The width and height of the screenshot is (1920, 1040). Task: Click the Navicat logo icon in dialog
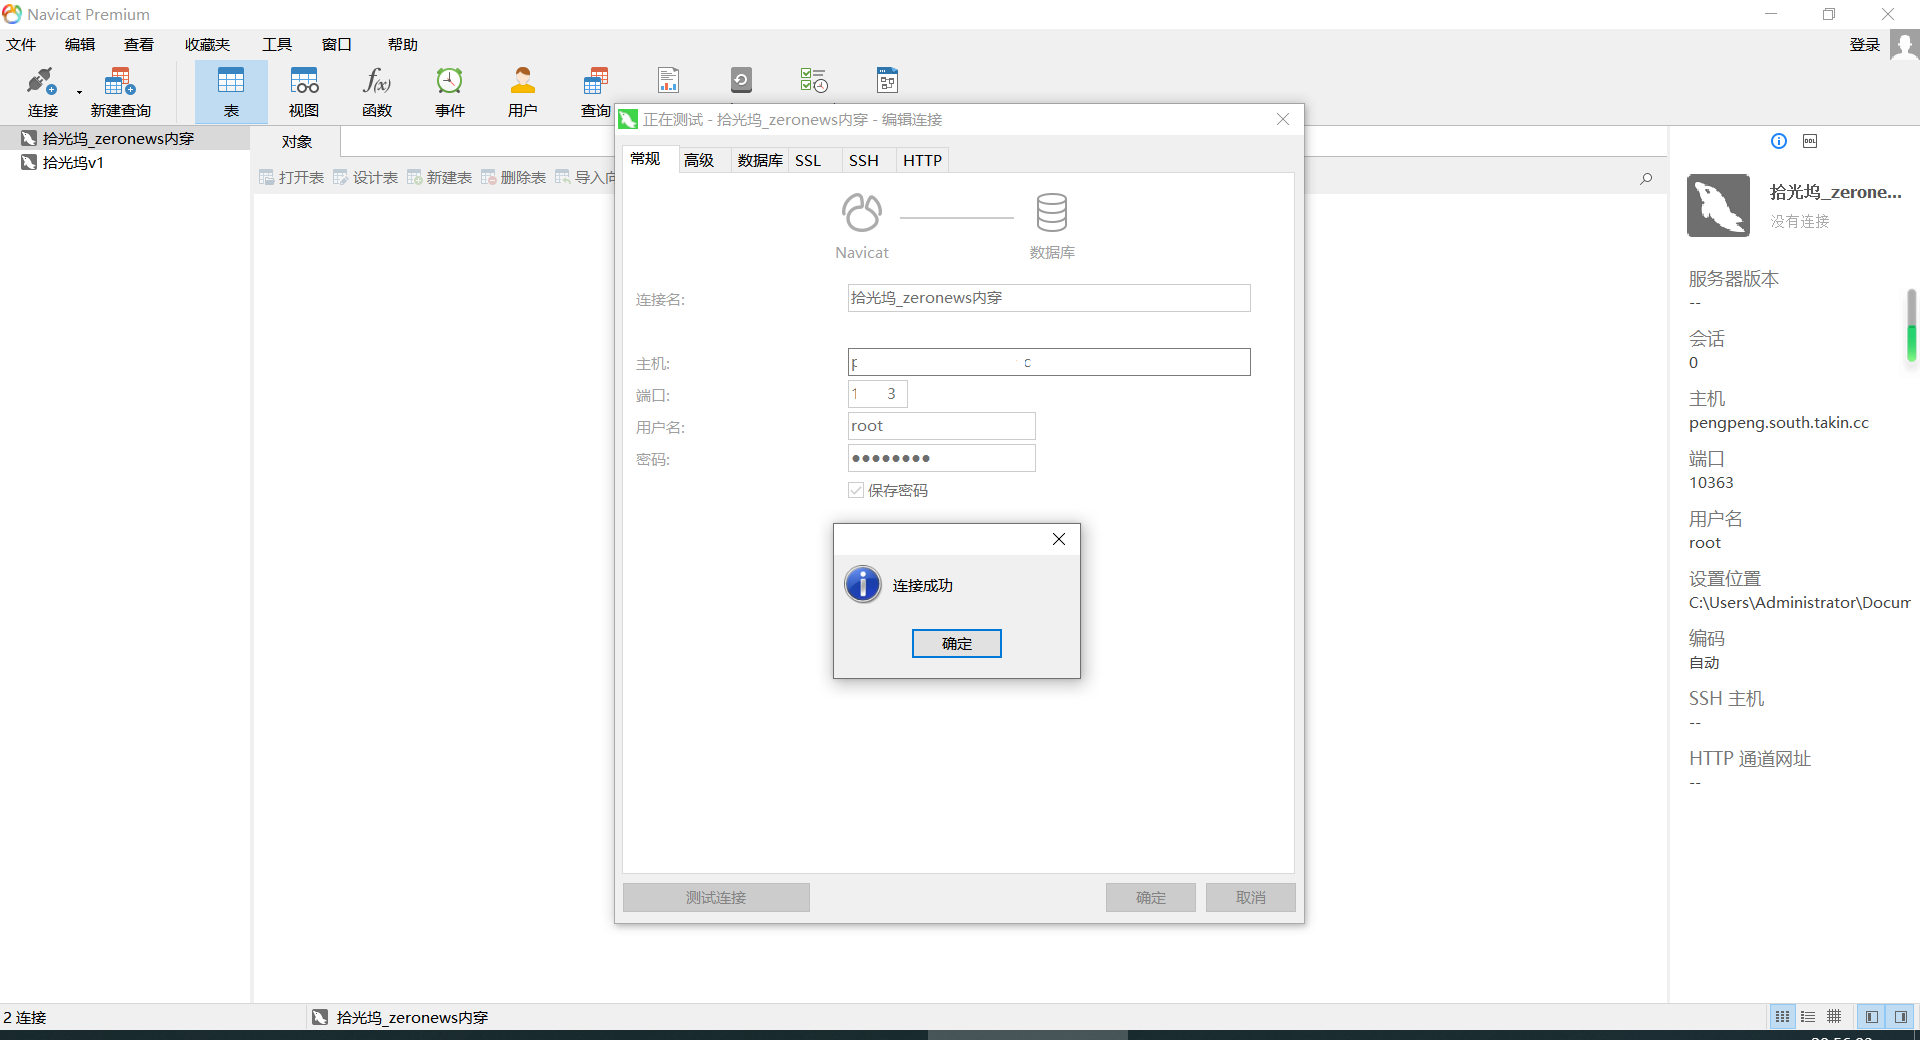point(862,212)
